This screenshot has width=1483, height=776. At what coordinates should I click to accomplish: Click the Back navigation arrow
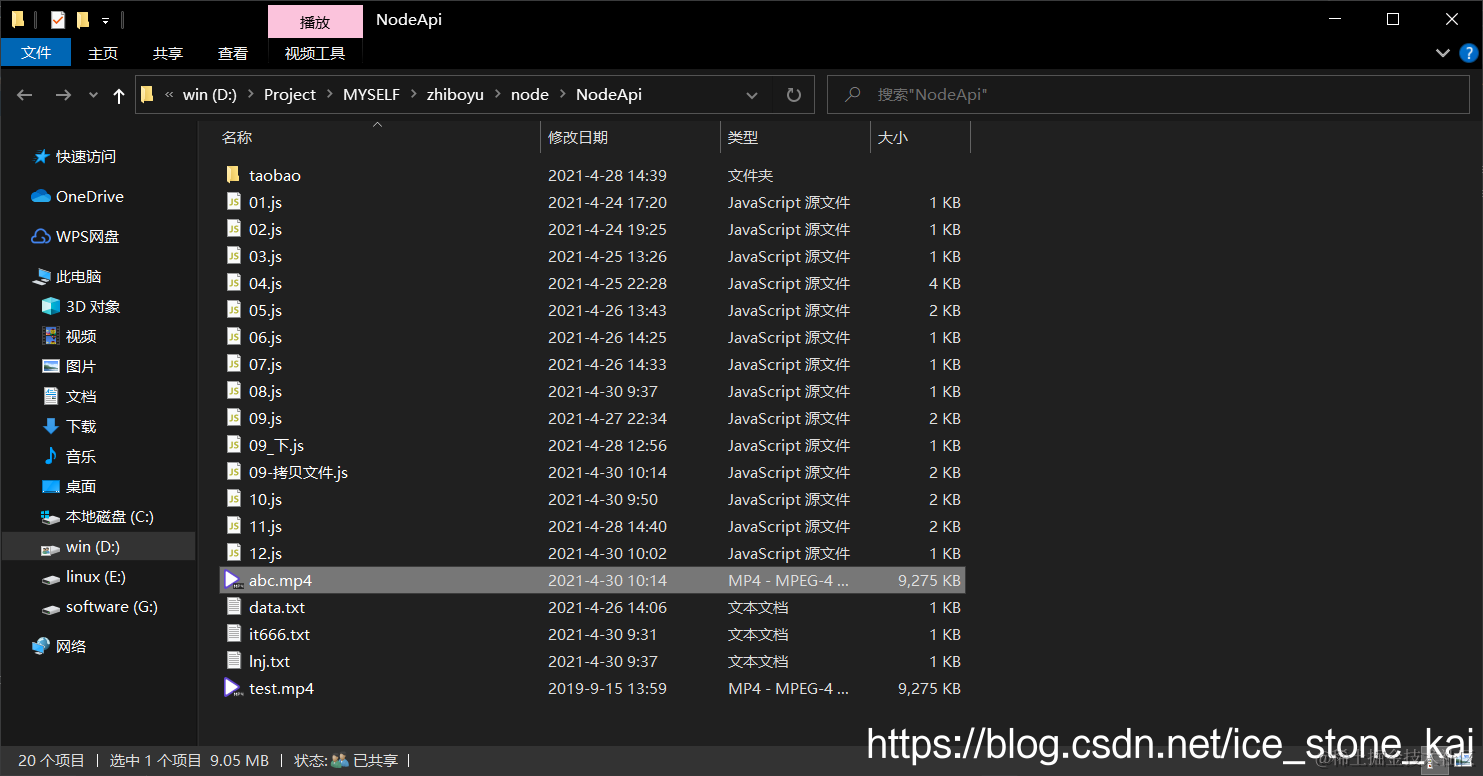pyautogui.click(x=25, y=95)
